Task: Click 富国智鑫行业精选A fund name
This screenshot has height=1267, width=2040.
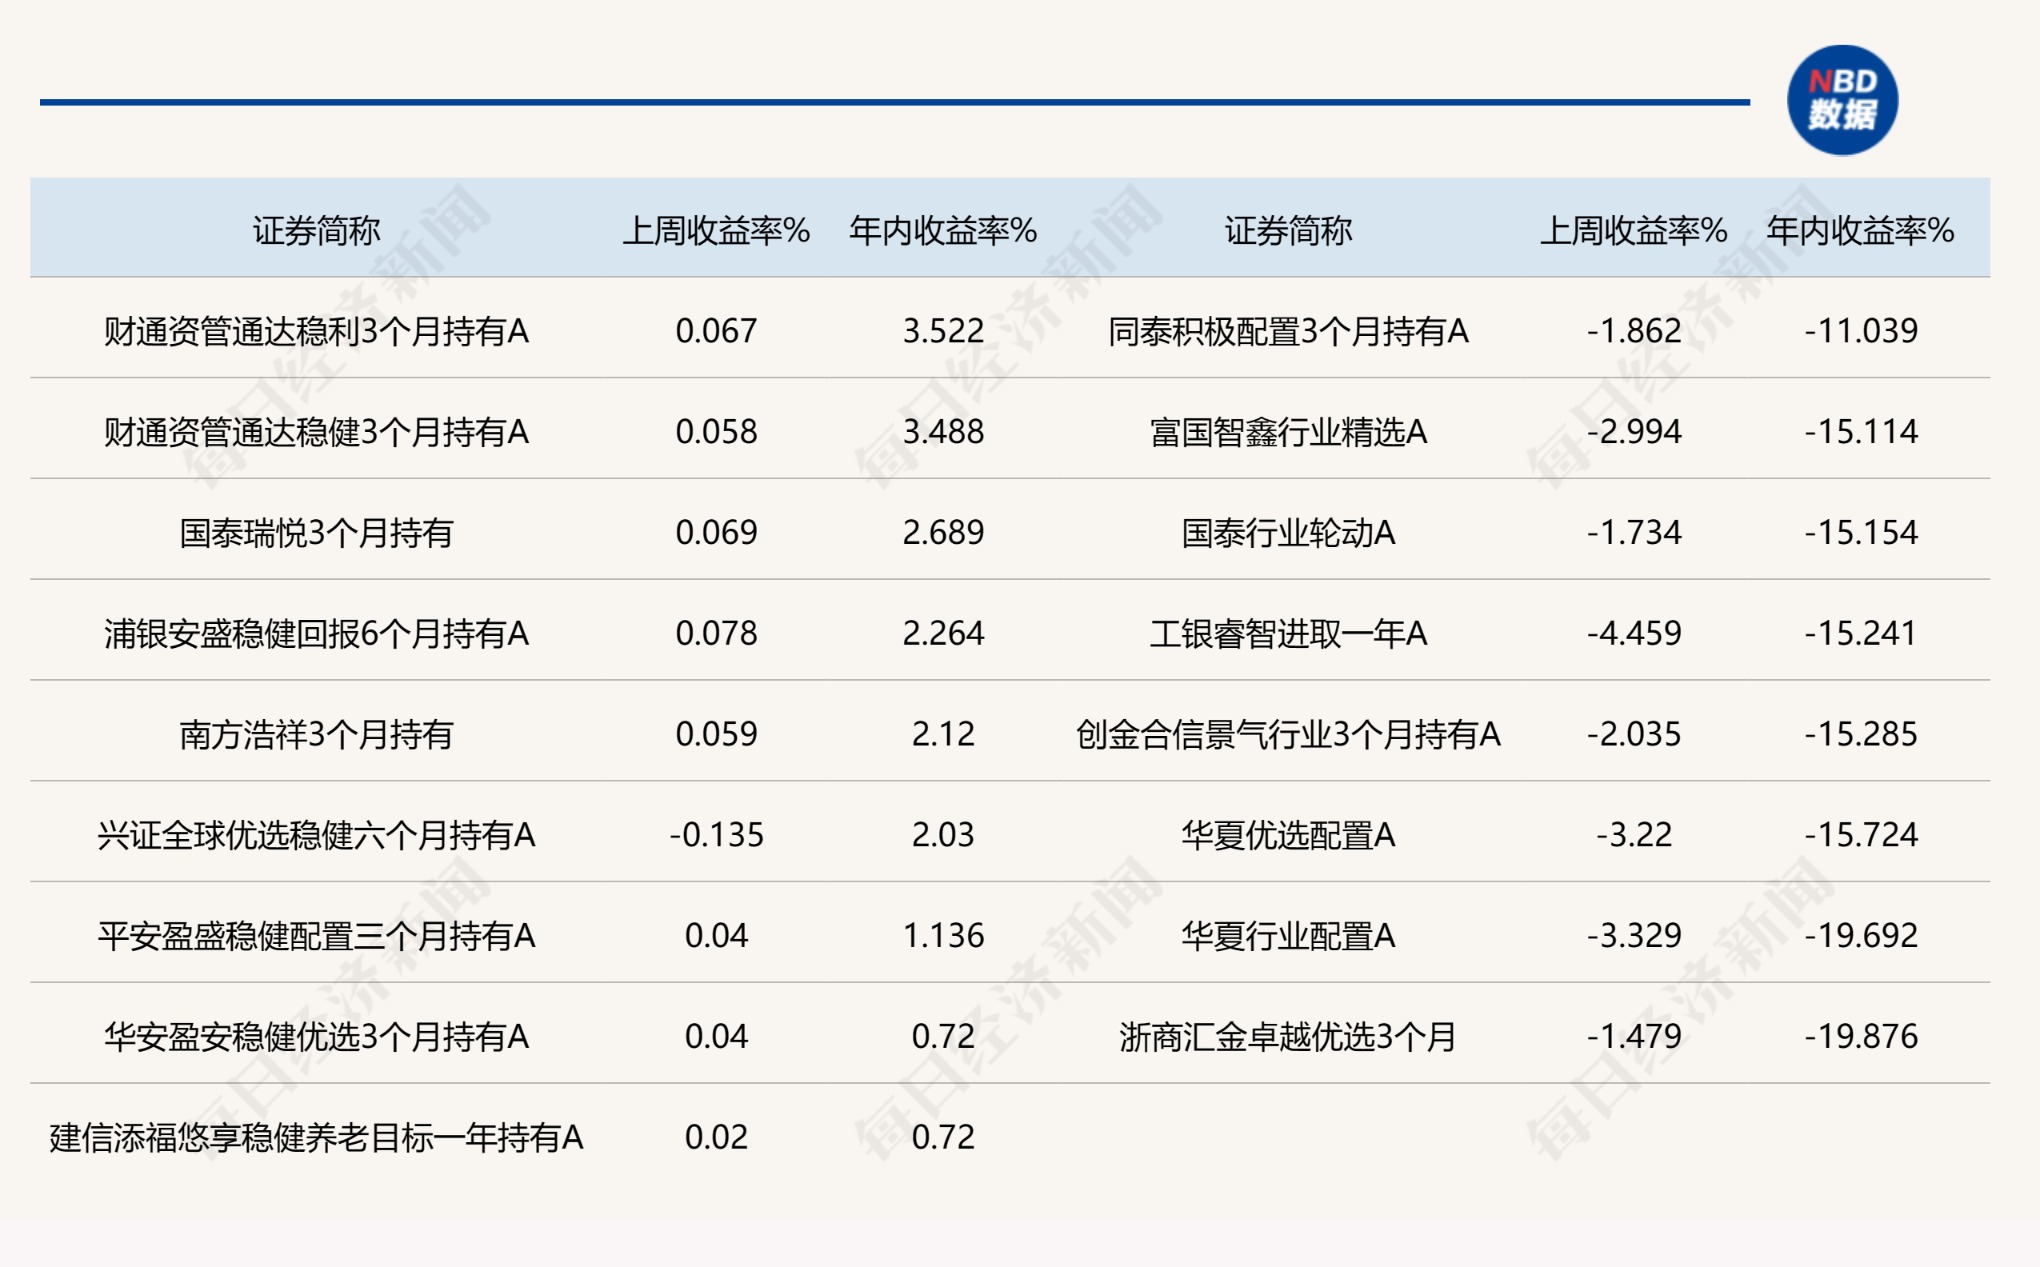Action: click(x=1287, y=432)
